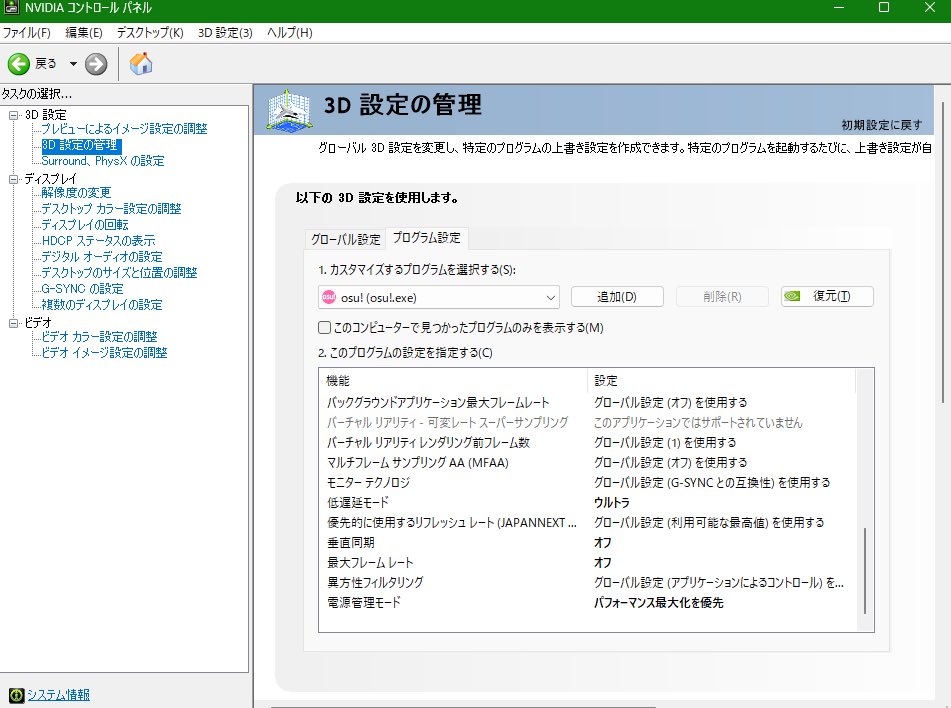Select 3D 設定の管理 in the tree

point(81,145)
